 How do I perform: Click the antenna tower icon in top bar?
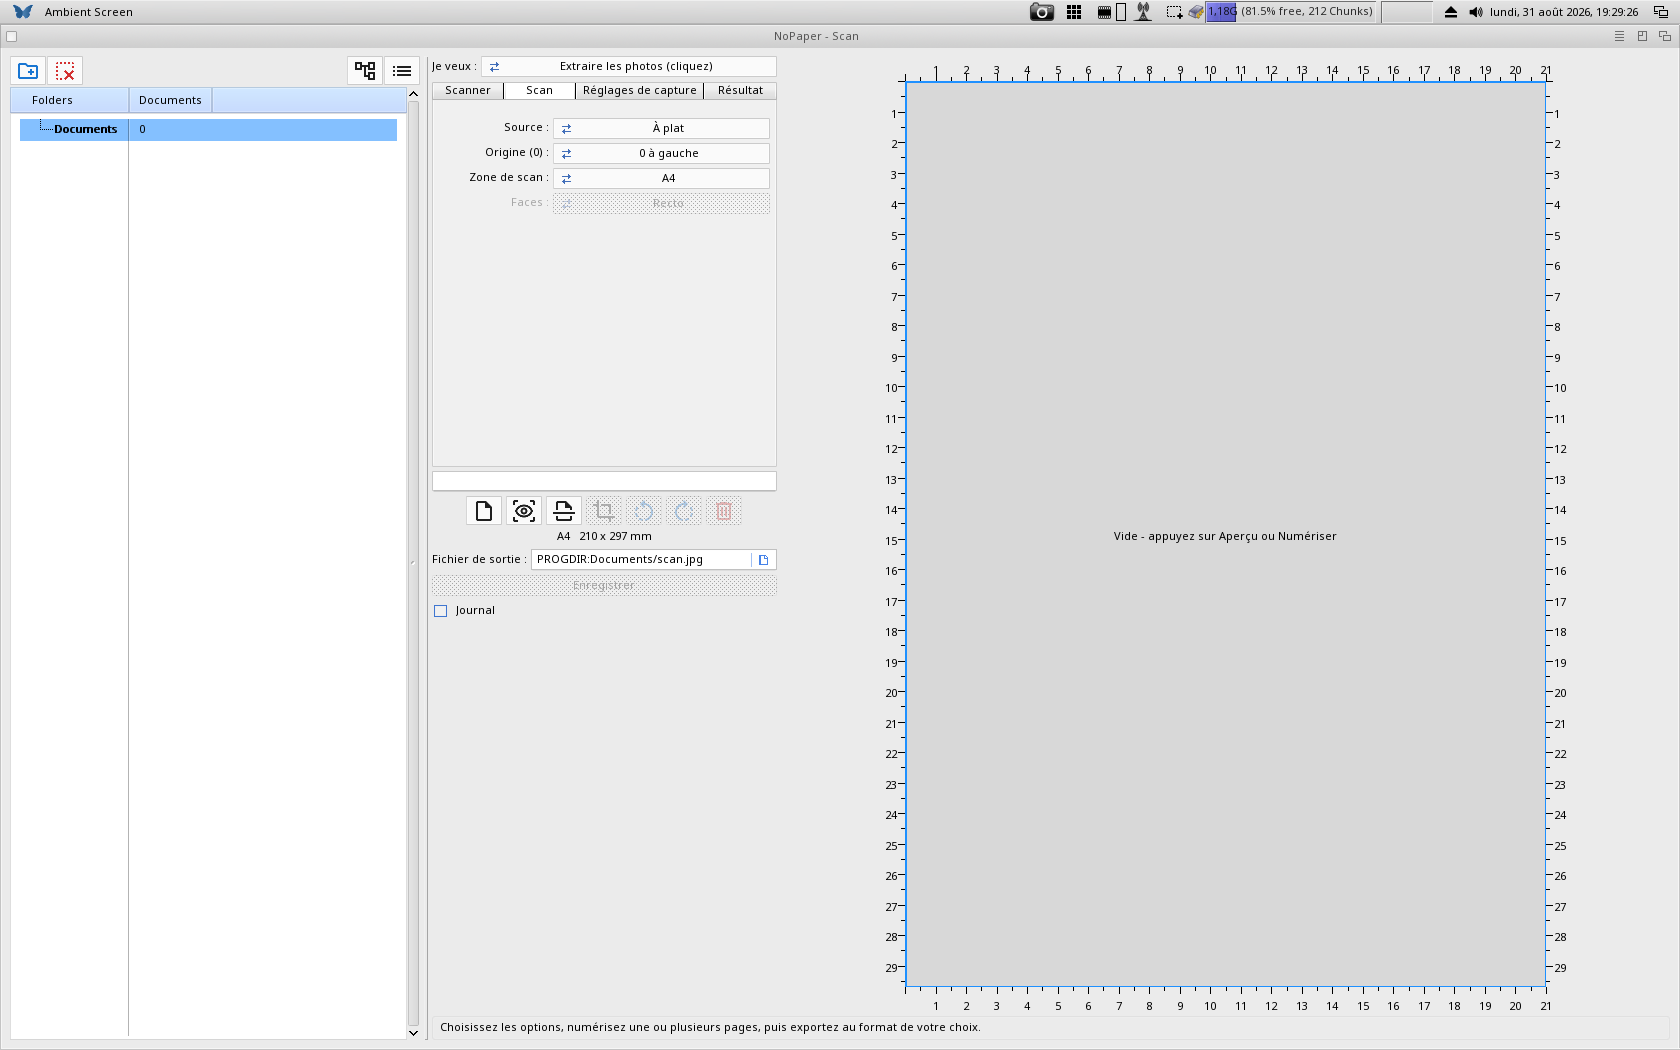click(x=1144, y=12)
